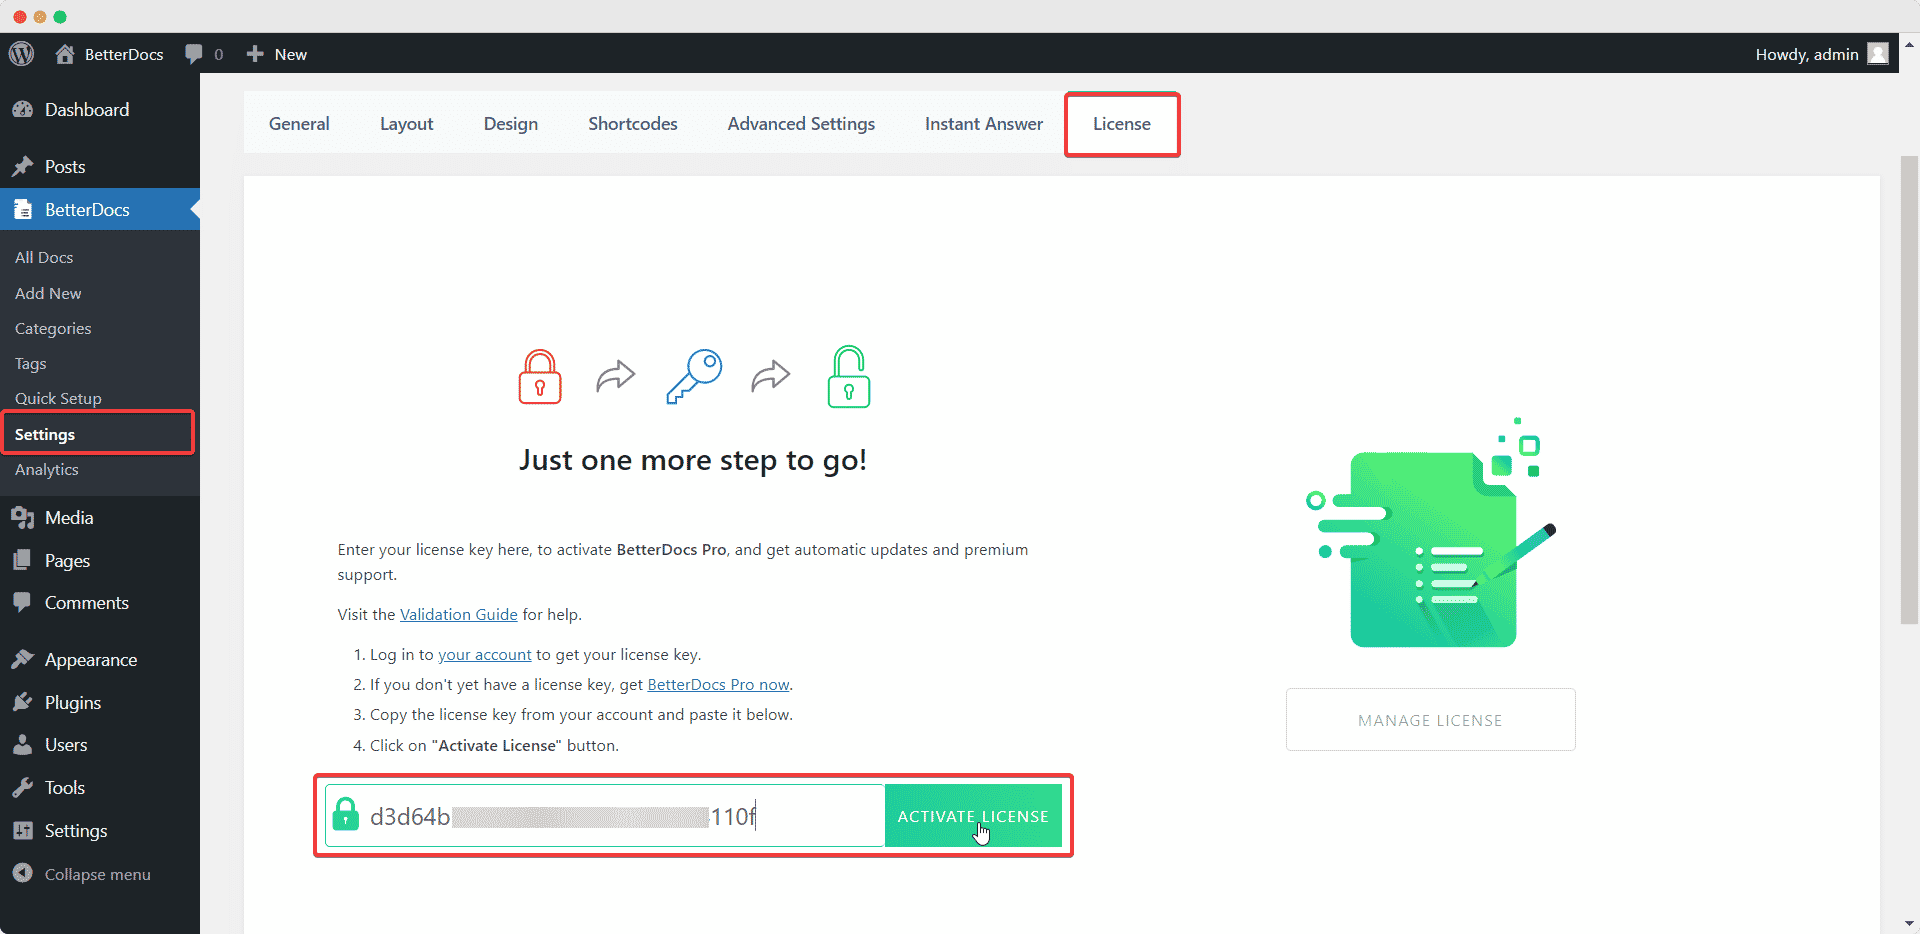Open the Dashboard menu
Screen dimensions: 1920x934
tap(87, 110)
